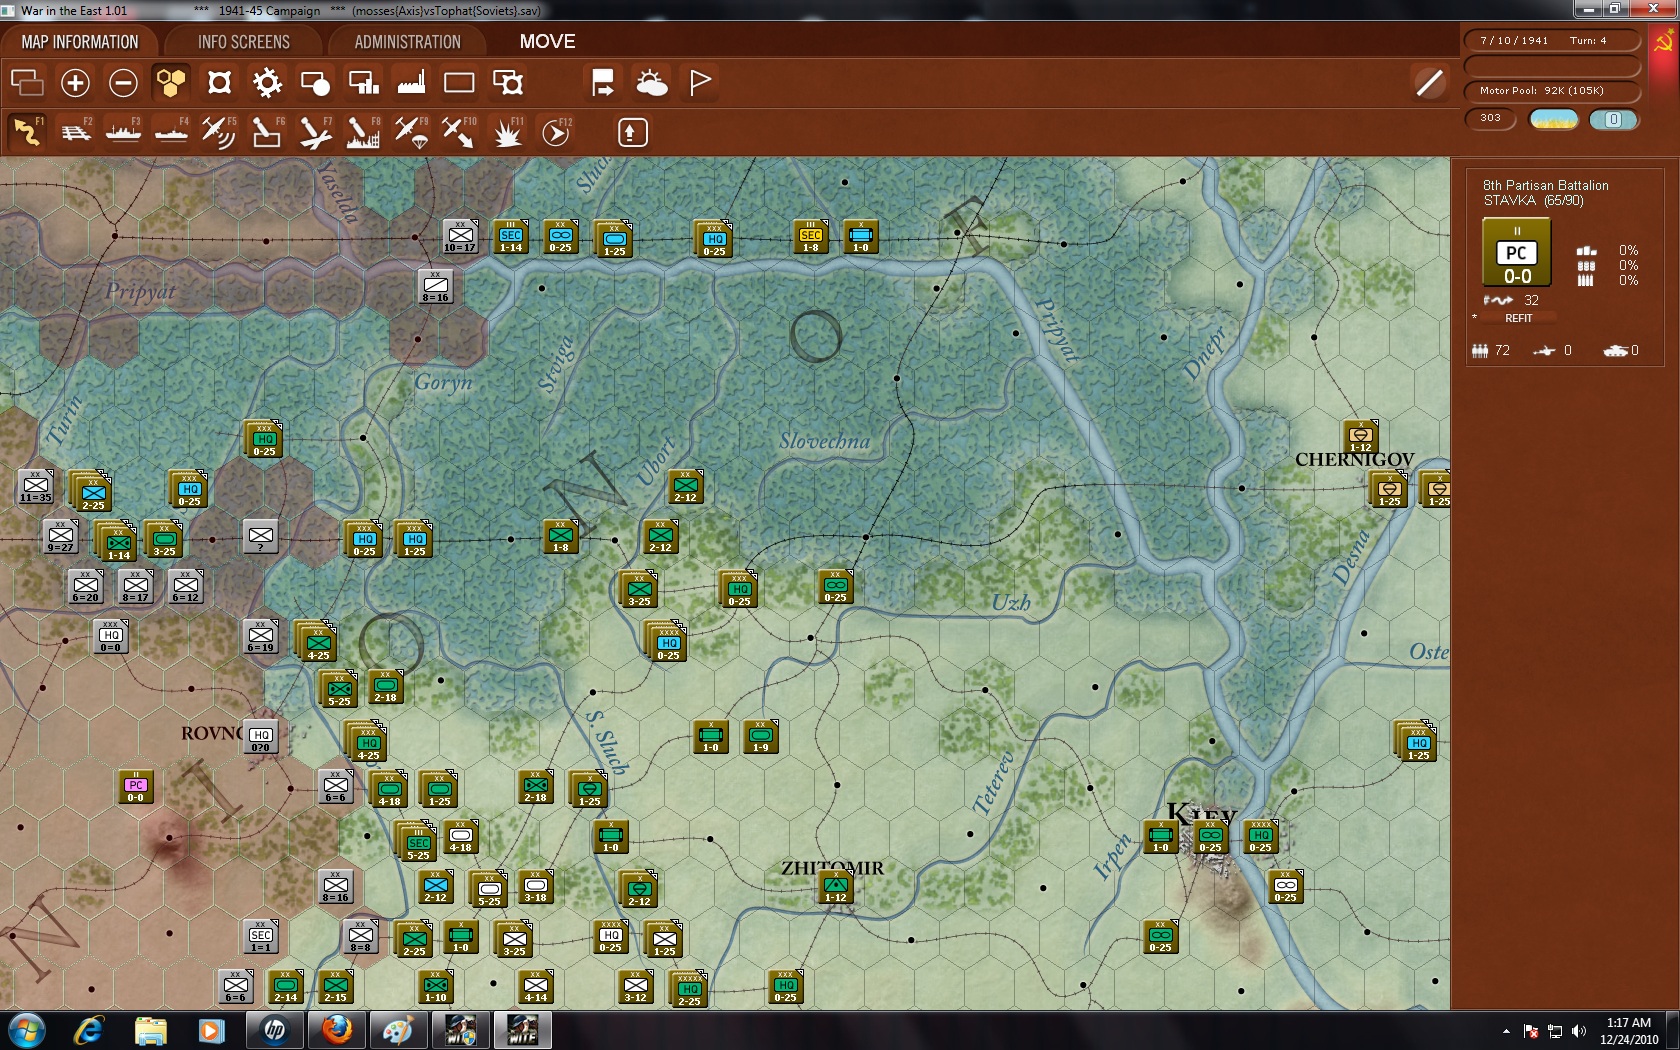Select the F11 explosion icon mode
Screen dimensions: 1680x1050
click(507, 131)
